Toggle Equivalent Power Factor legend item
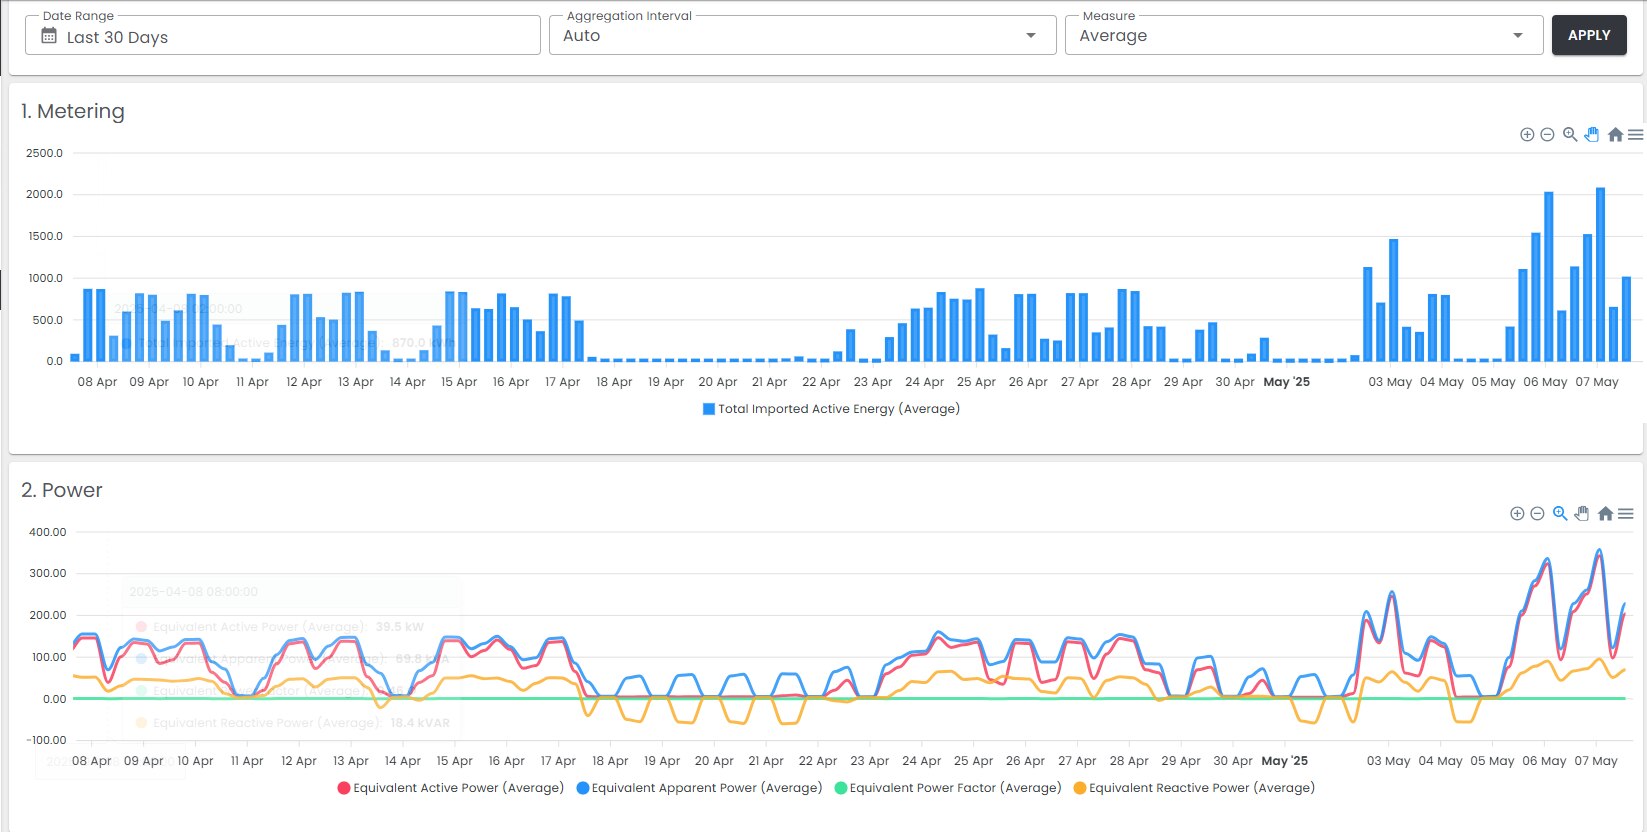The image size is (1647, 832). (948, 788)
